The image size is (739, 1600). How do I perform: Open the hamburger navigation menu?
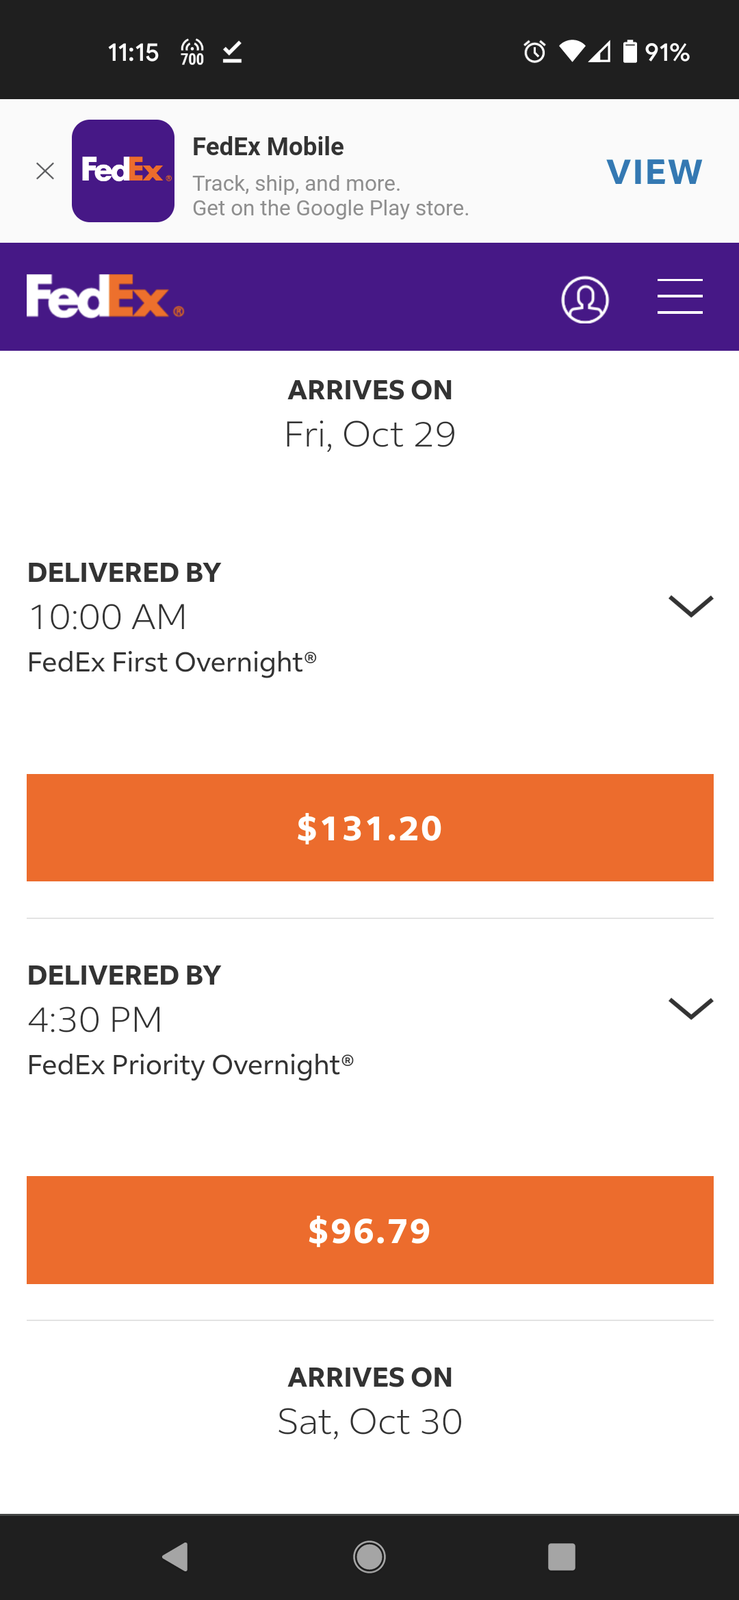680,296
